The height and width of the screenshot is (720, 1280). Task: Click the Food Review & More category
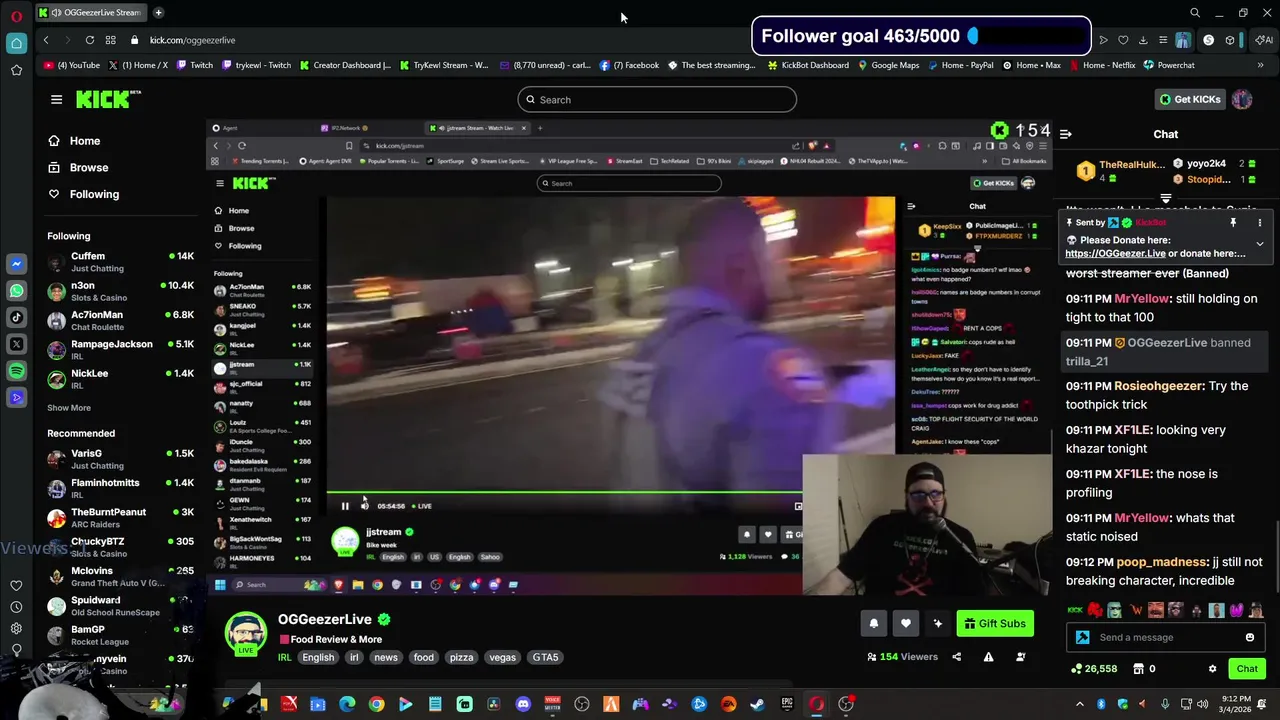click(336, 639)
